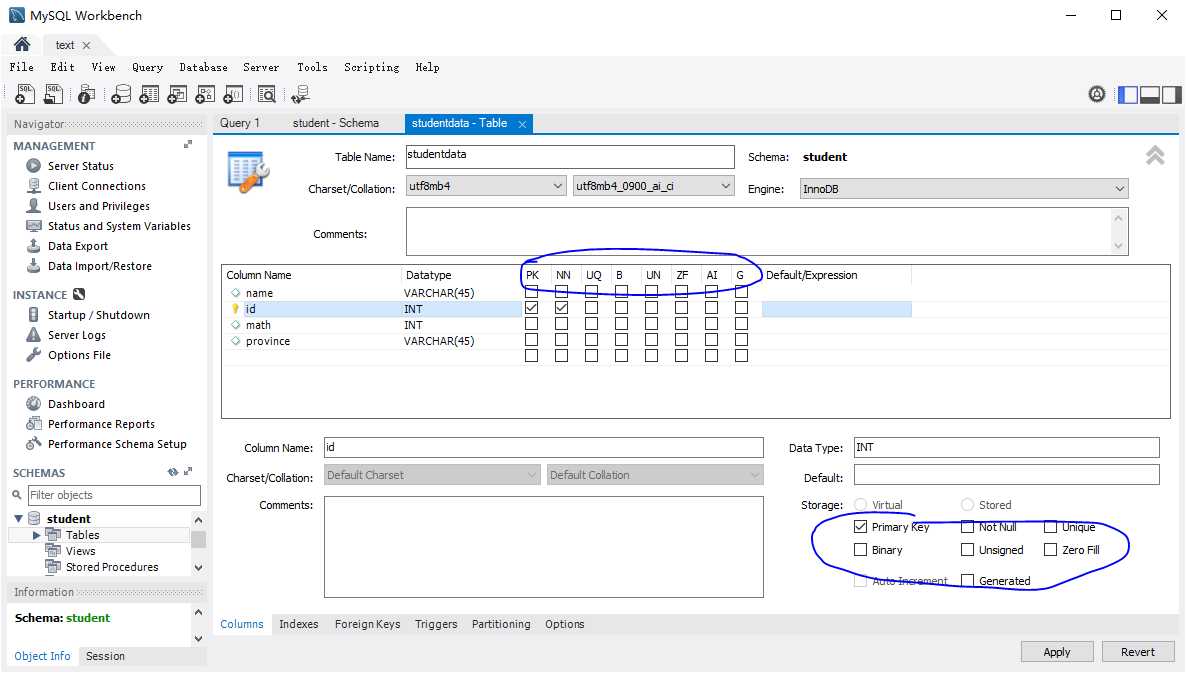Collapse the student schema tree node
1186x673 pixels.
point(18,519)
